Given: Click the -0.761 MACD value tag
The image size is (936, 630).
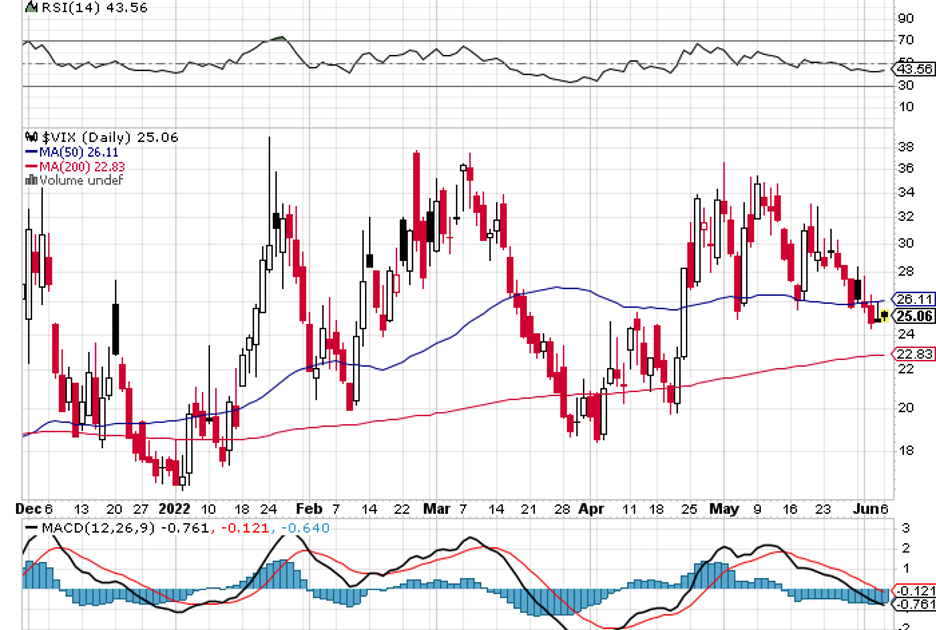Looking at the screenshot, I should (915, 603).
